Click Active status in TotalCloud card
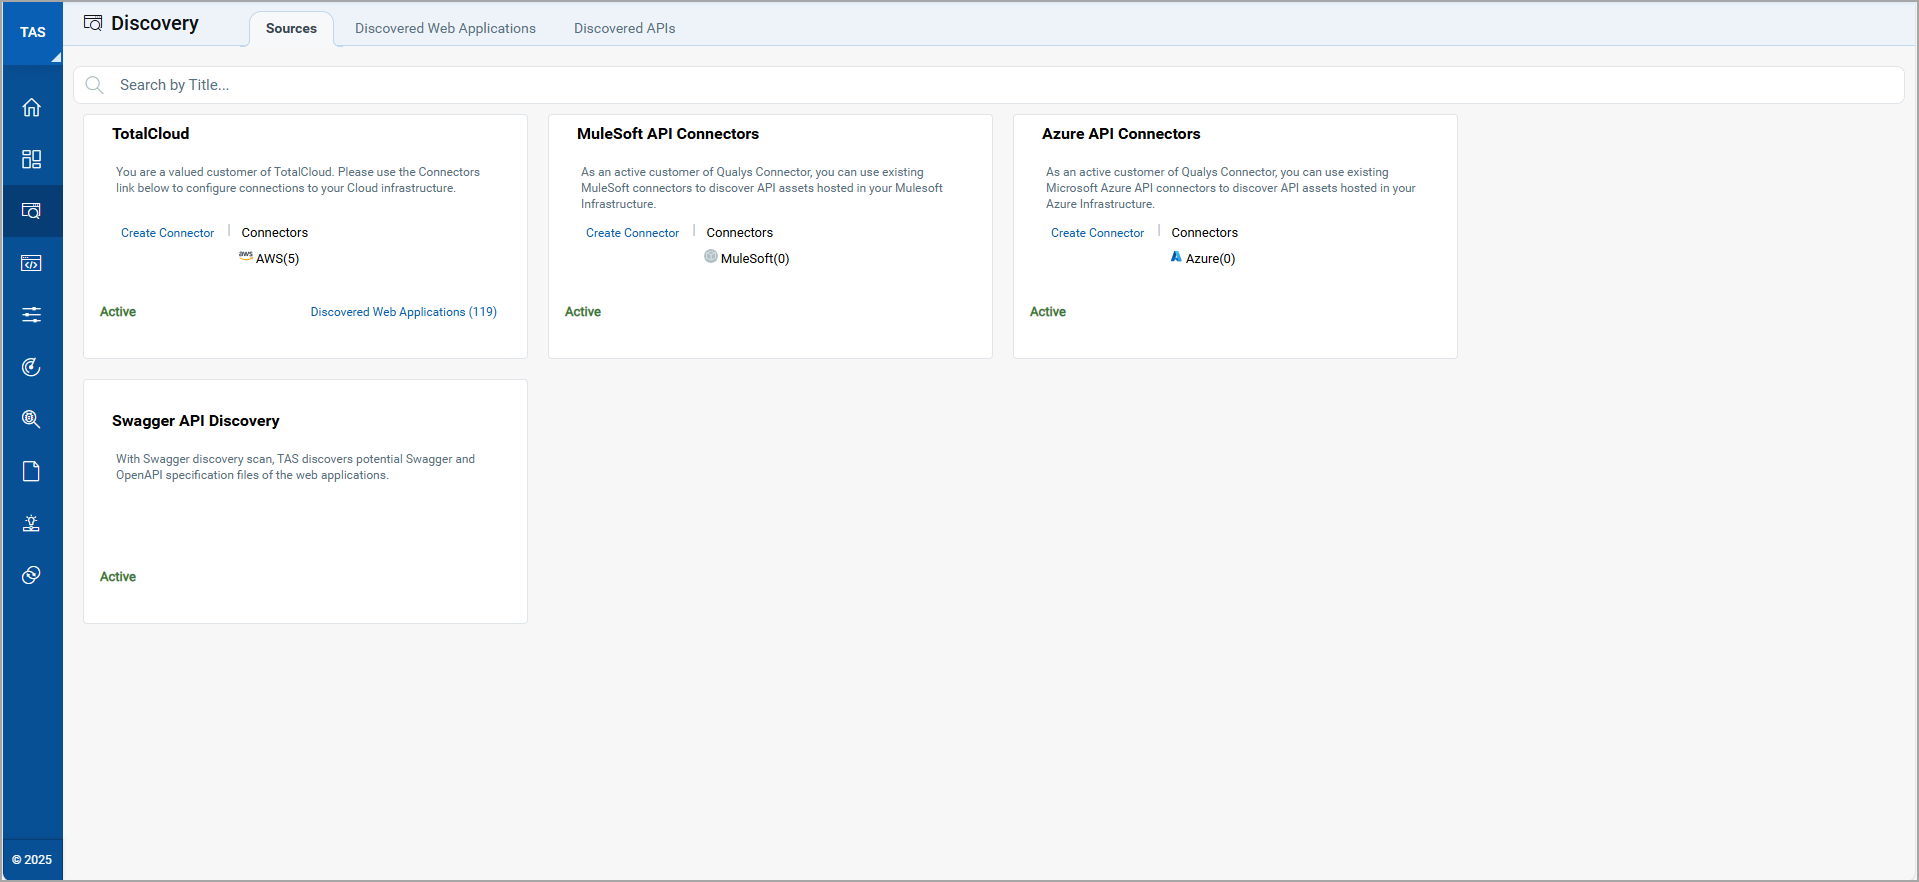 (x=118, y=312)
